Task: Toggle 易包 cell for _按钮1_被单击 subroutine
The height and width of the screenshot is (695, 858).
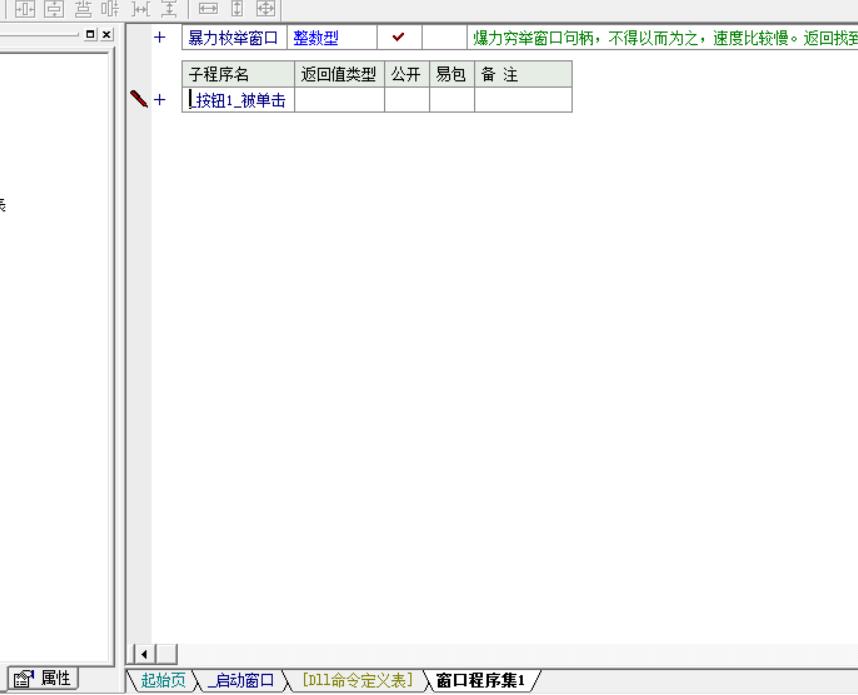Action: pyautogui.click(x=452, y=99)
